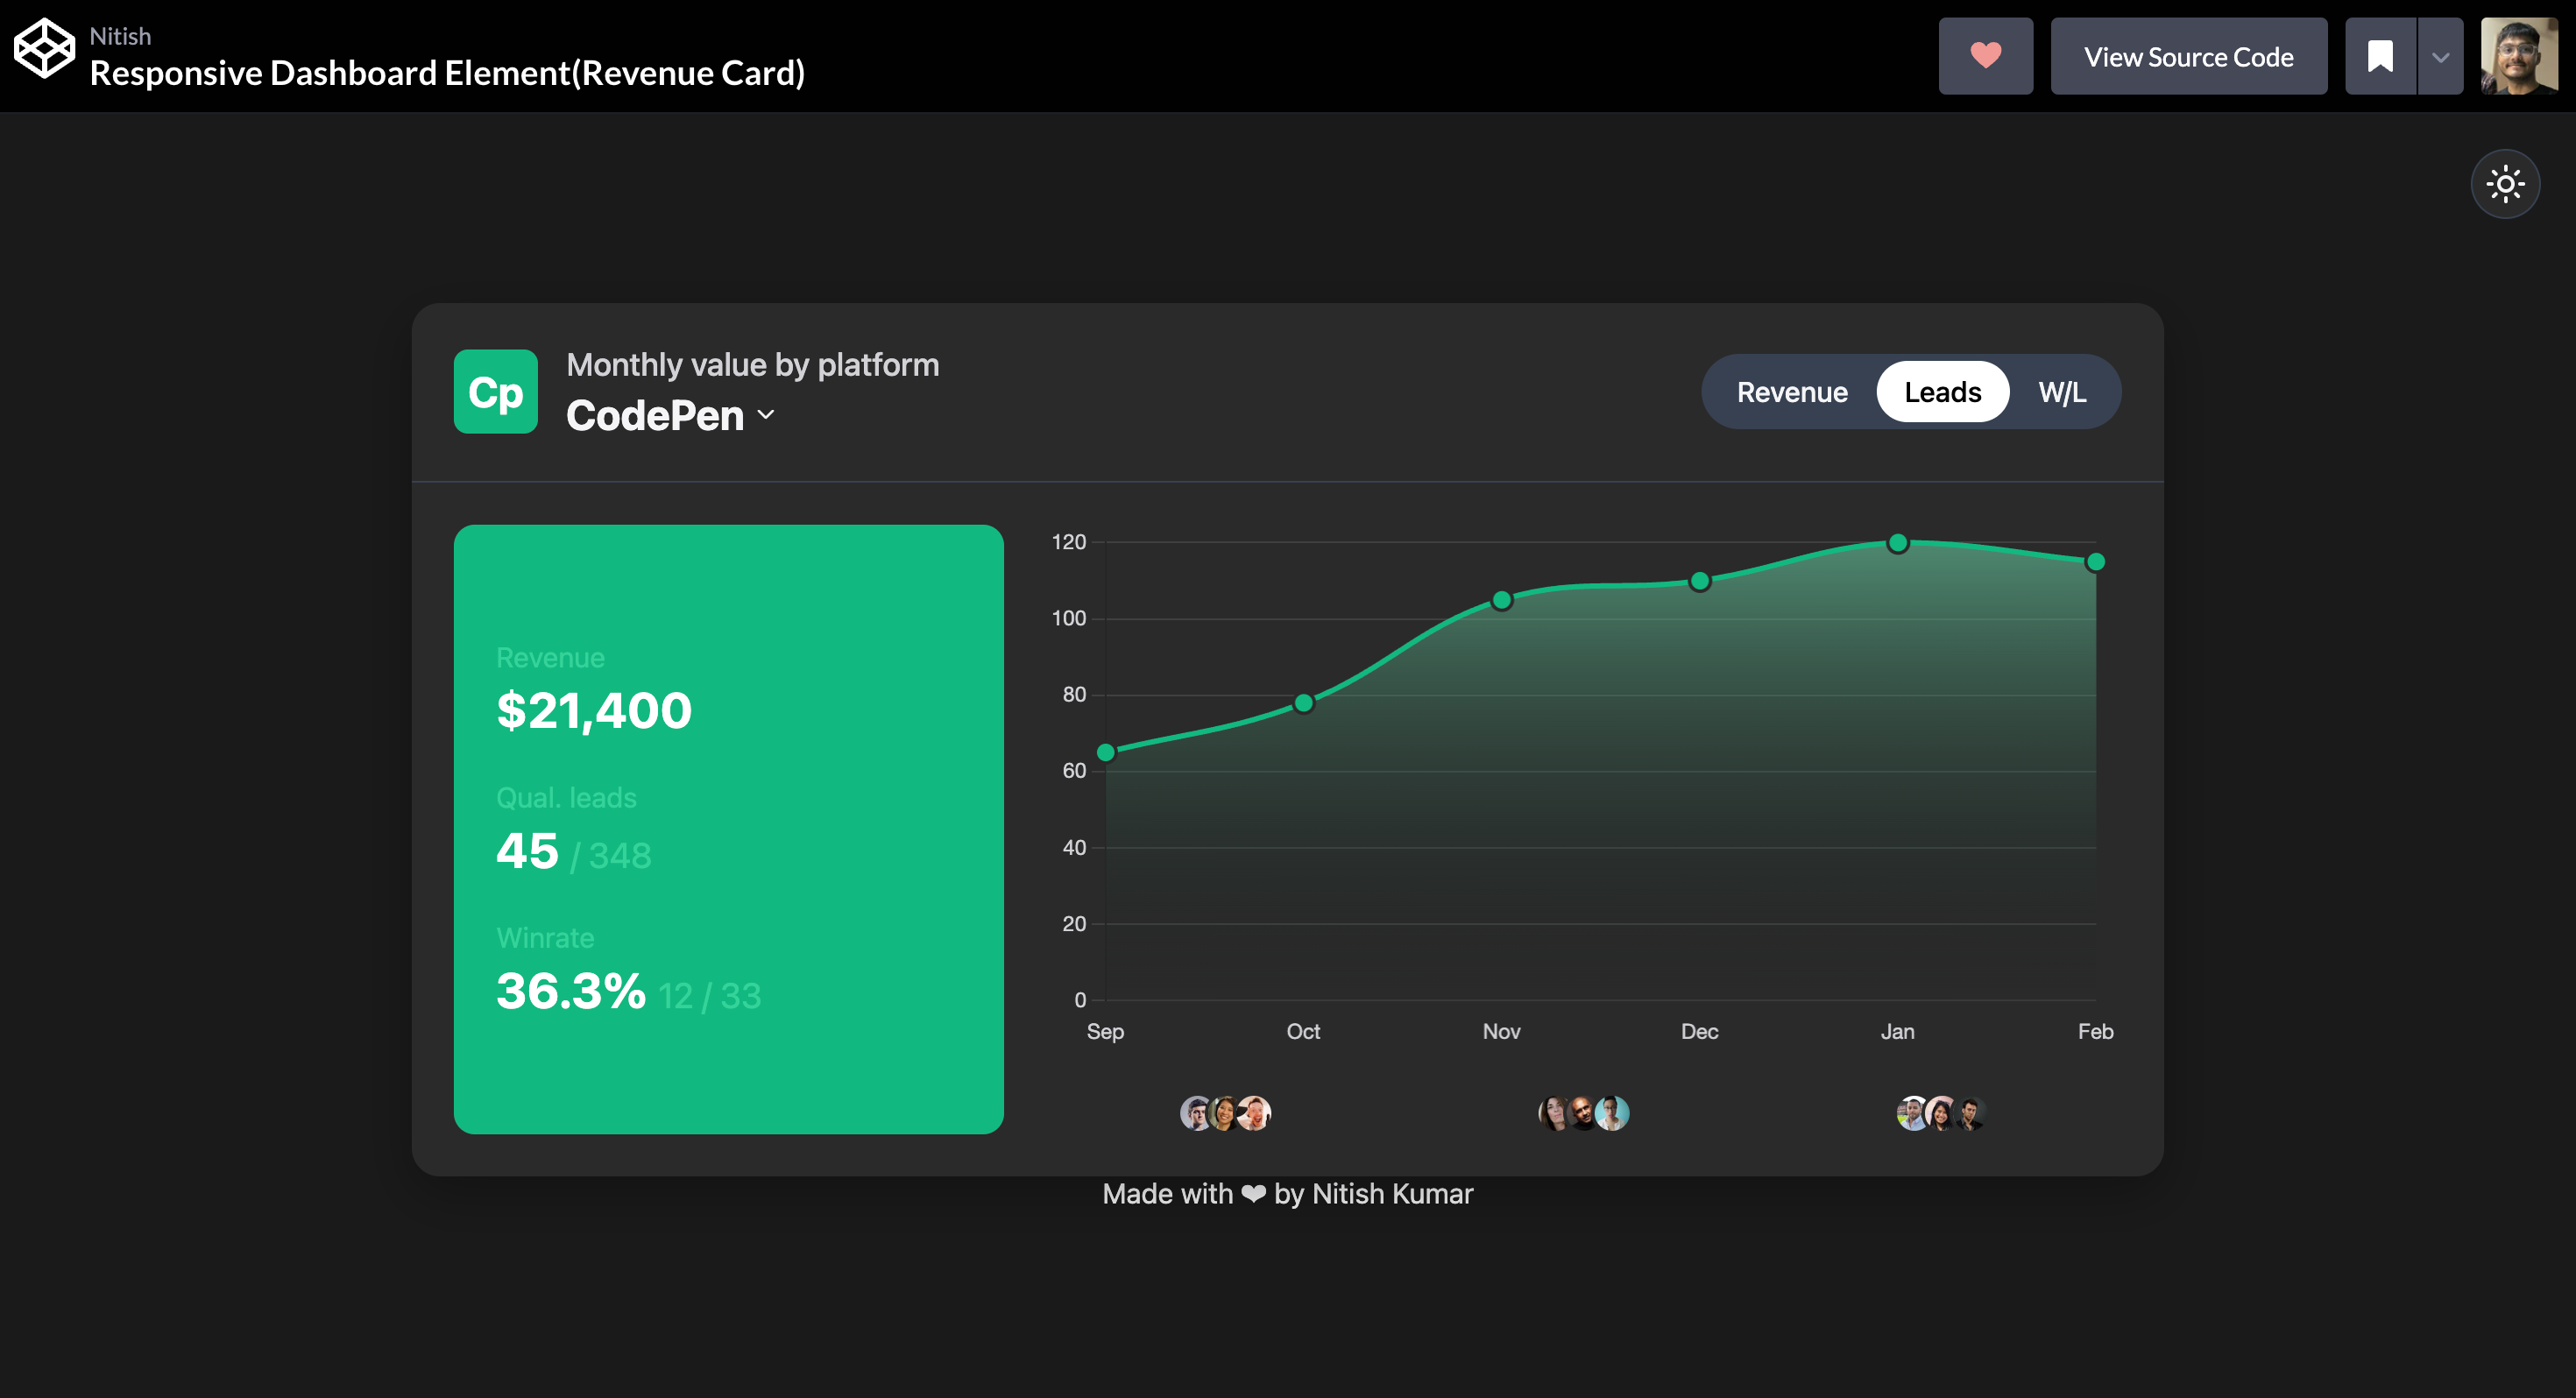Image resolution: width=2576 pixels, height=1398 pixels.
Task: Click the bookmark save icon
Action: tap(2380, 56)
